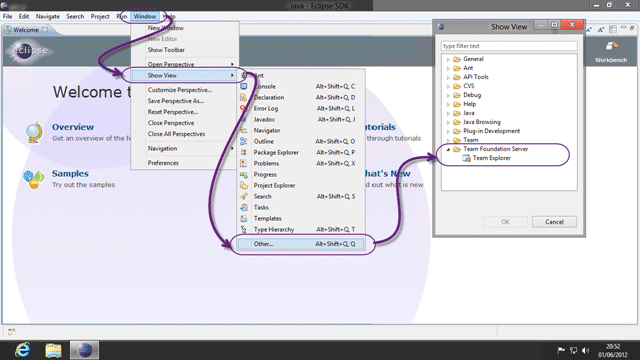This screenshot has width=640, height=360.
Task: Click the Overview globe icon
Action: coord(34,132)
